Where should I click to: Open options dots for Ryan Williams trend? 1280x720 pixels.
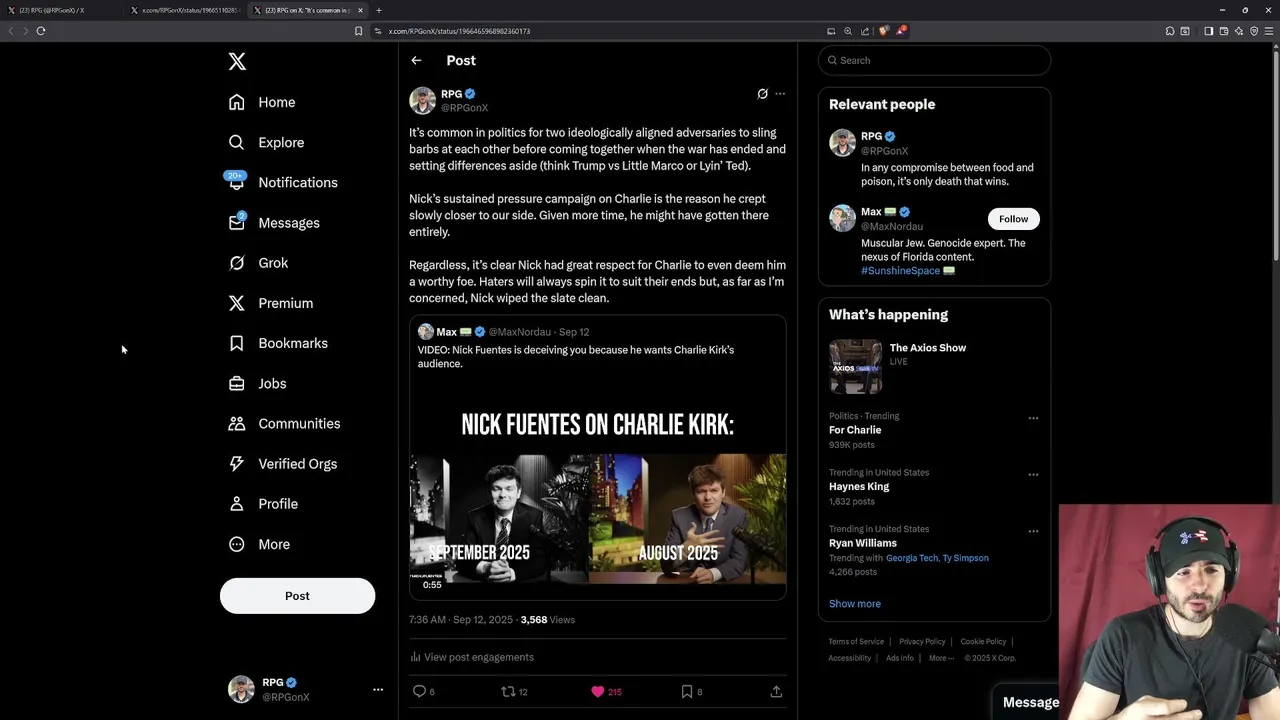(1033, 531)
